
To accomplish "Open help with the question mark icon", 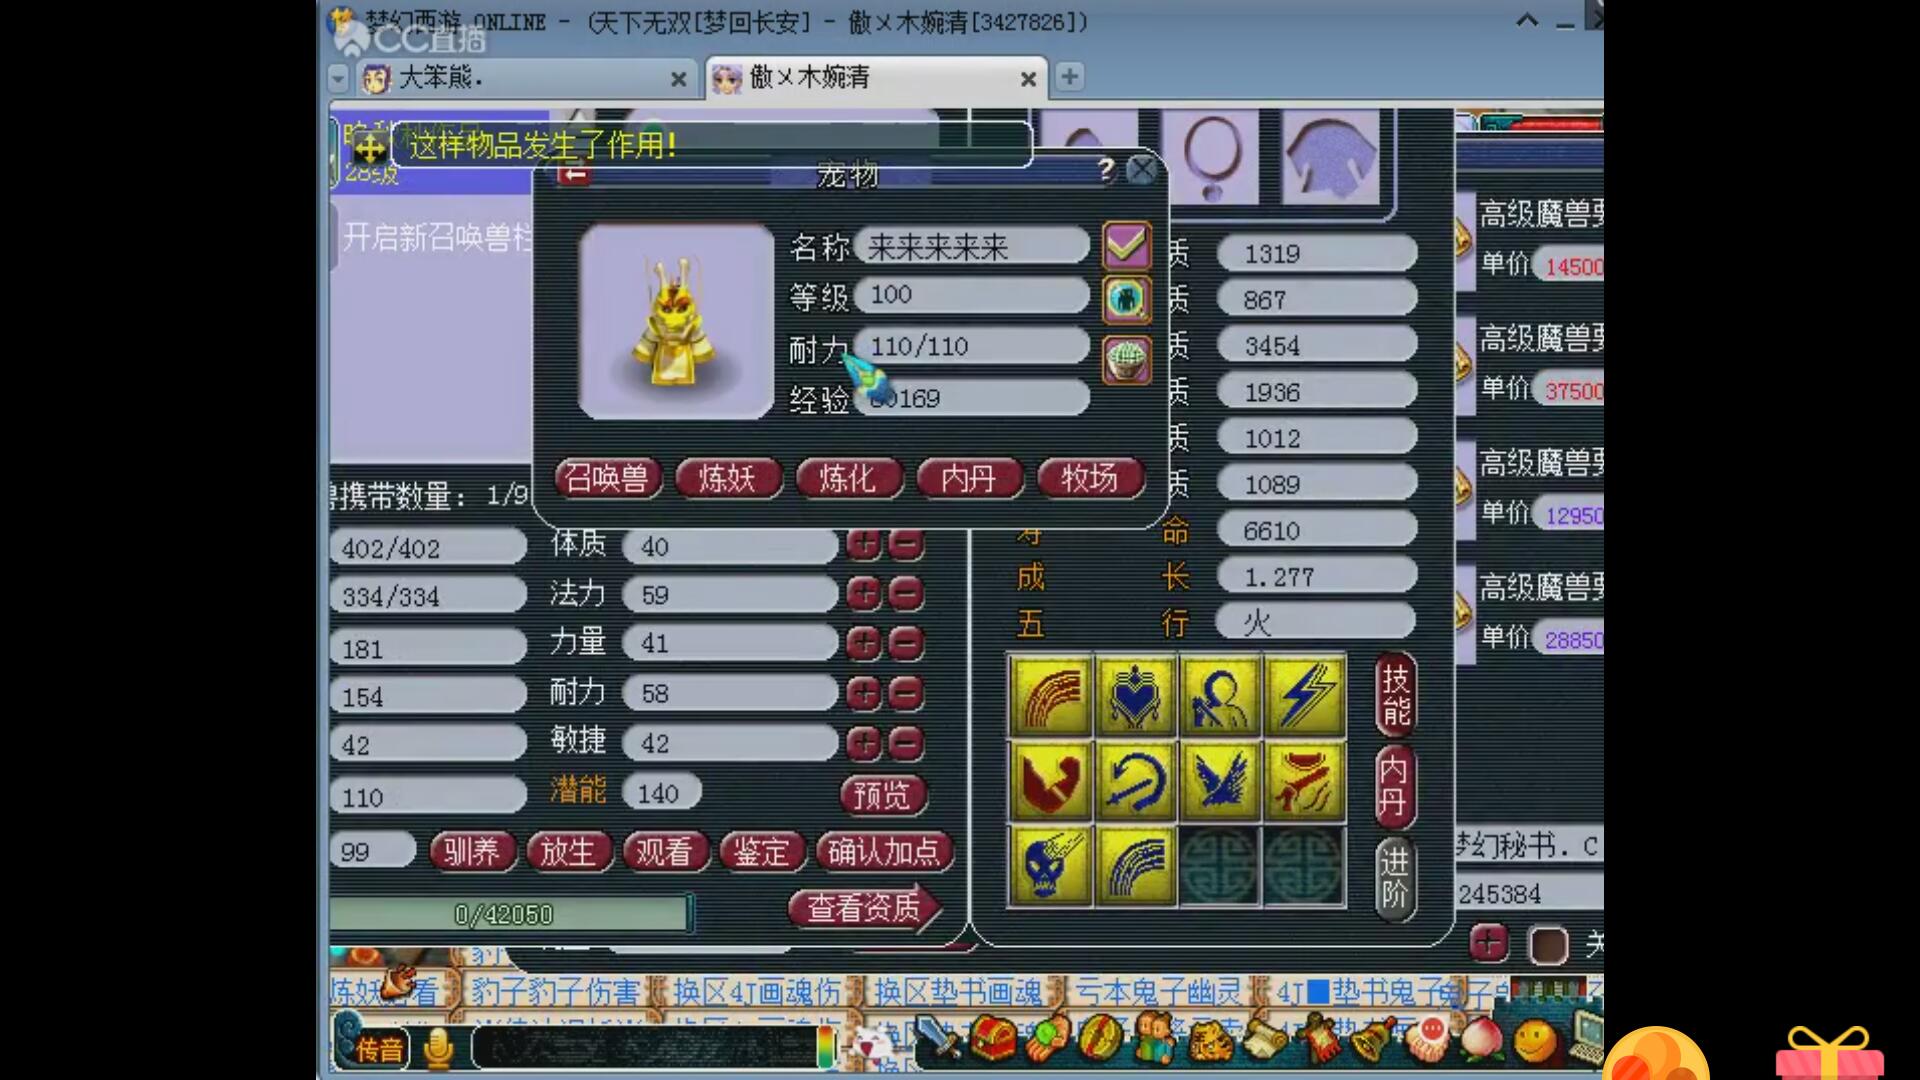I will click(x=1105, y=169).
